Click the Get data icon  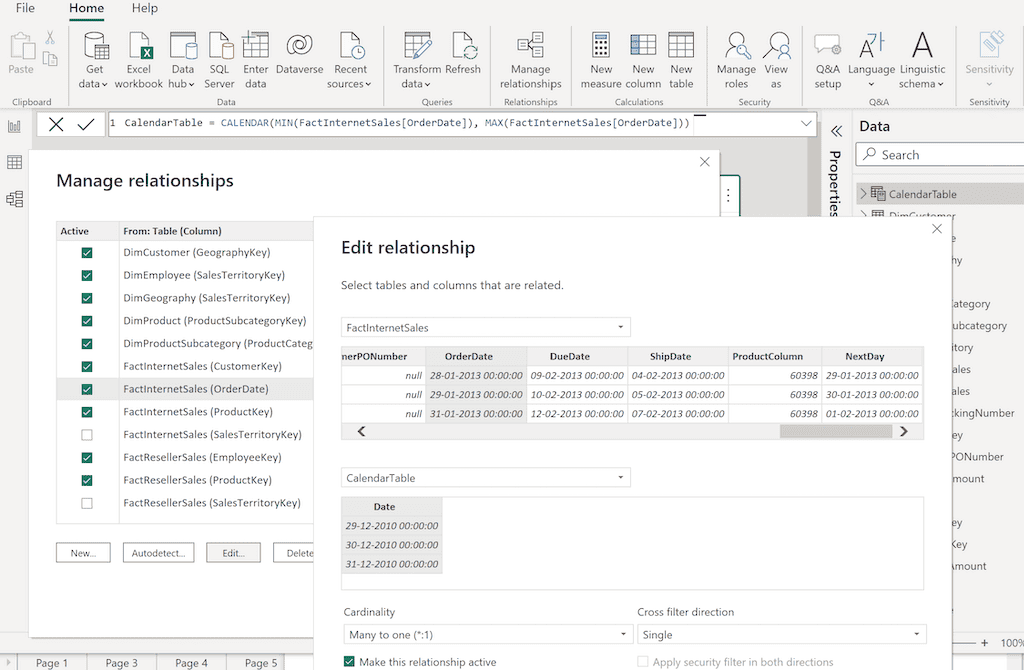click(x=96, y=46)
